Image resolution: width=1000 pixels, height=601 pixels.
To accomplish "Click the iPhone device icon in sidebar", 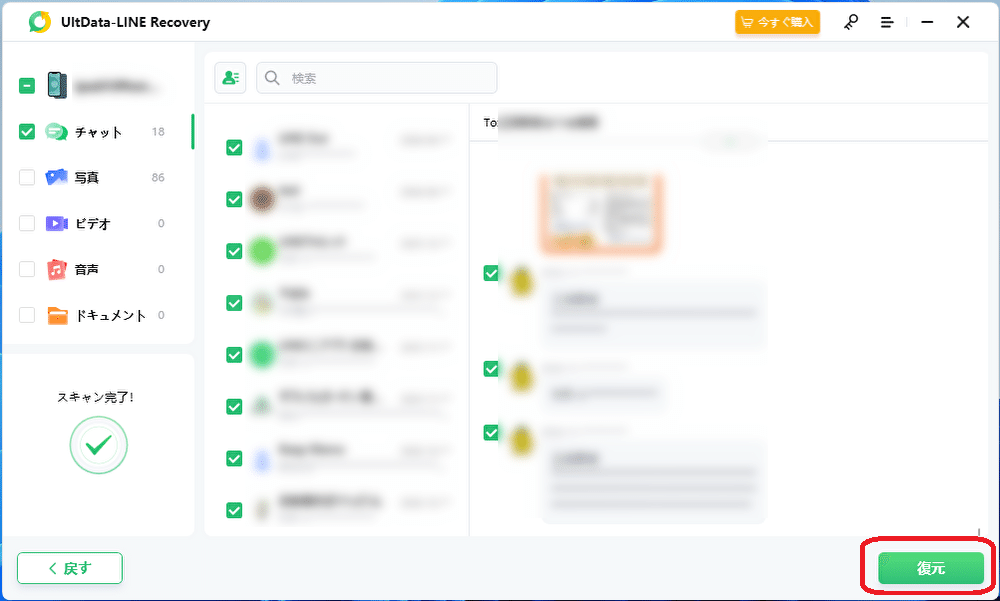I will pos(57,85).
